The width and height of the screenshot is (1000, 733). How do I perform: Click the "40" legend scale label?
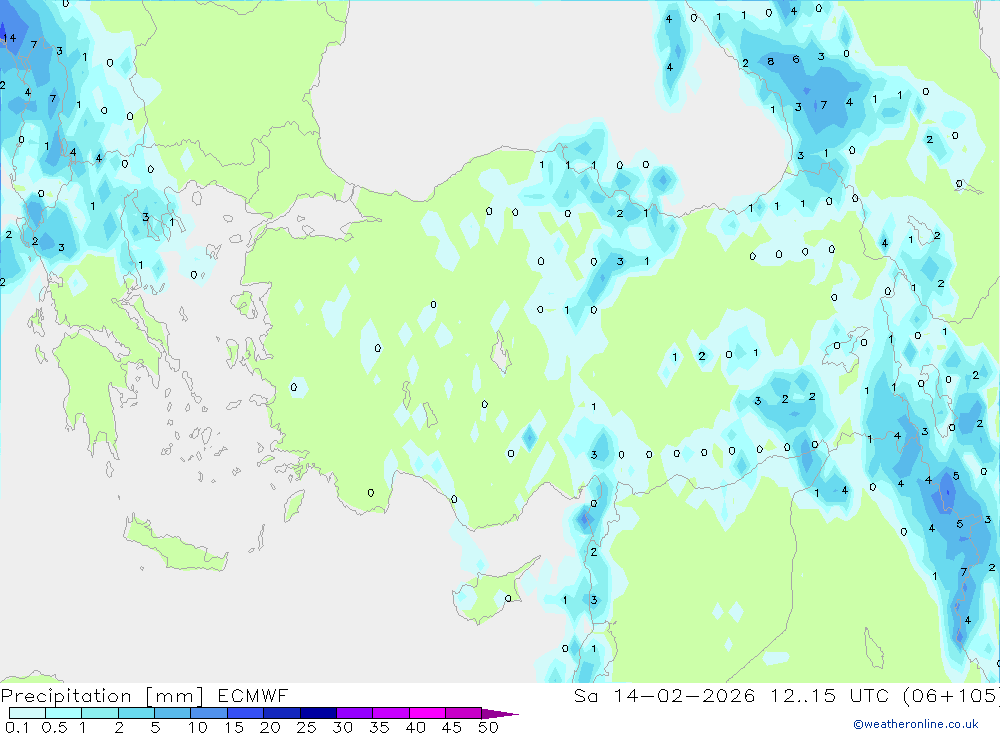pos(415,727)
